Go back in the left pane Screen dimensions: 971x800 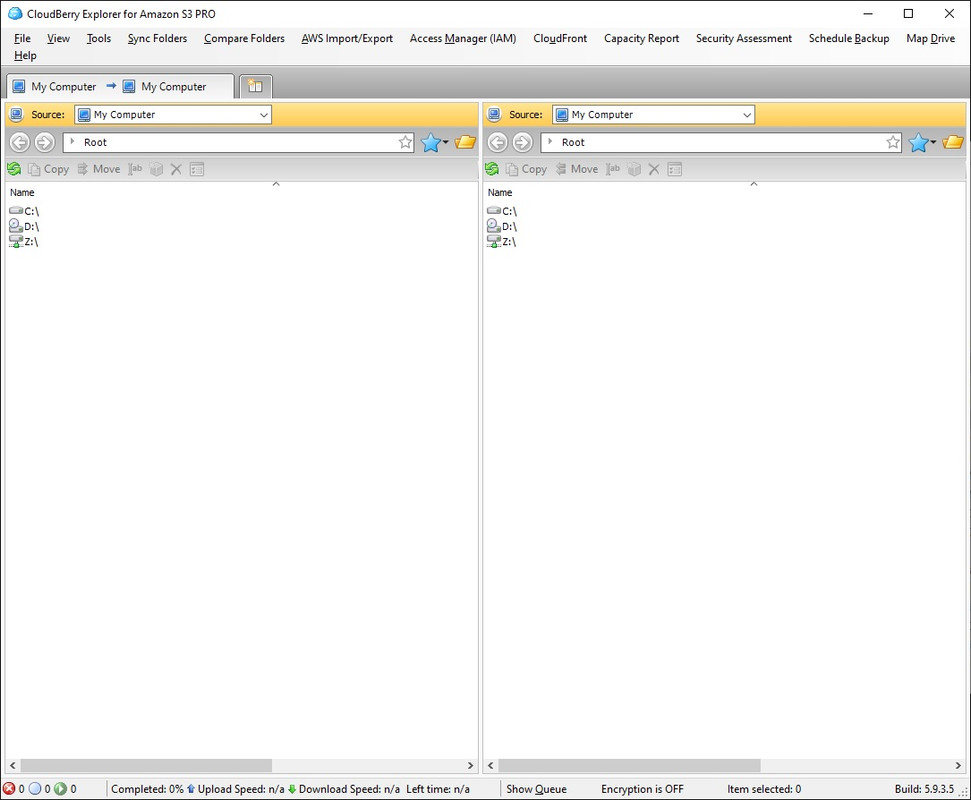(20, 142)
